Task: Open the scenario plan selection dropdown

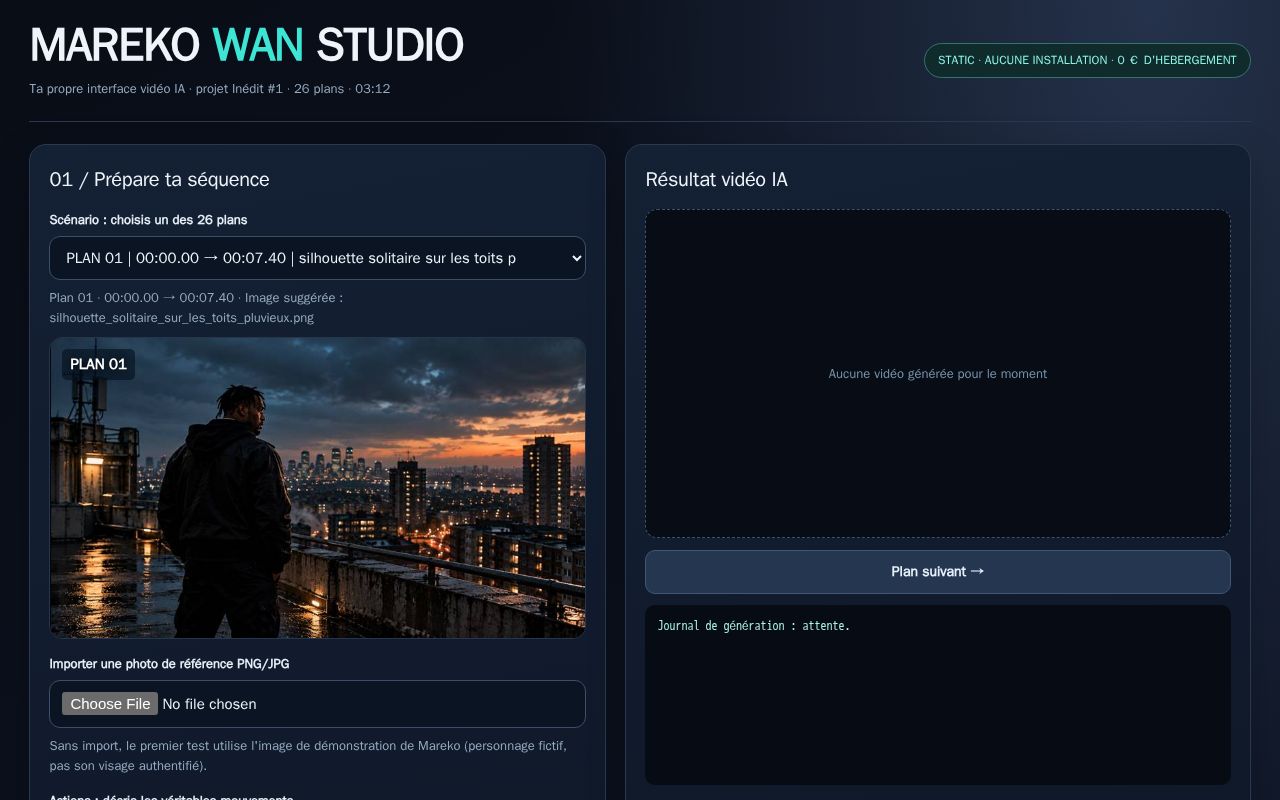Action: click(x=317, y=258)
